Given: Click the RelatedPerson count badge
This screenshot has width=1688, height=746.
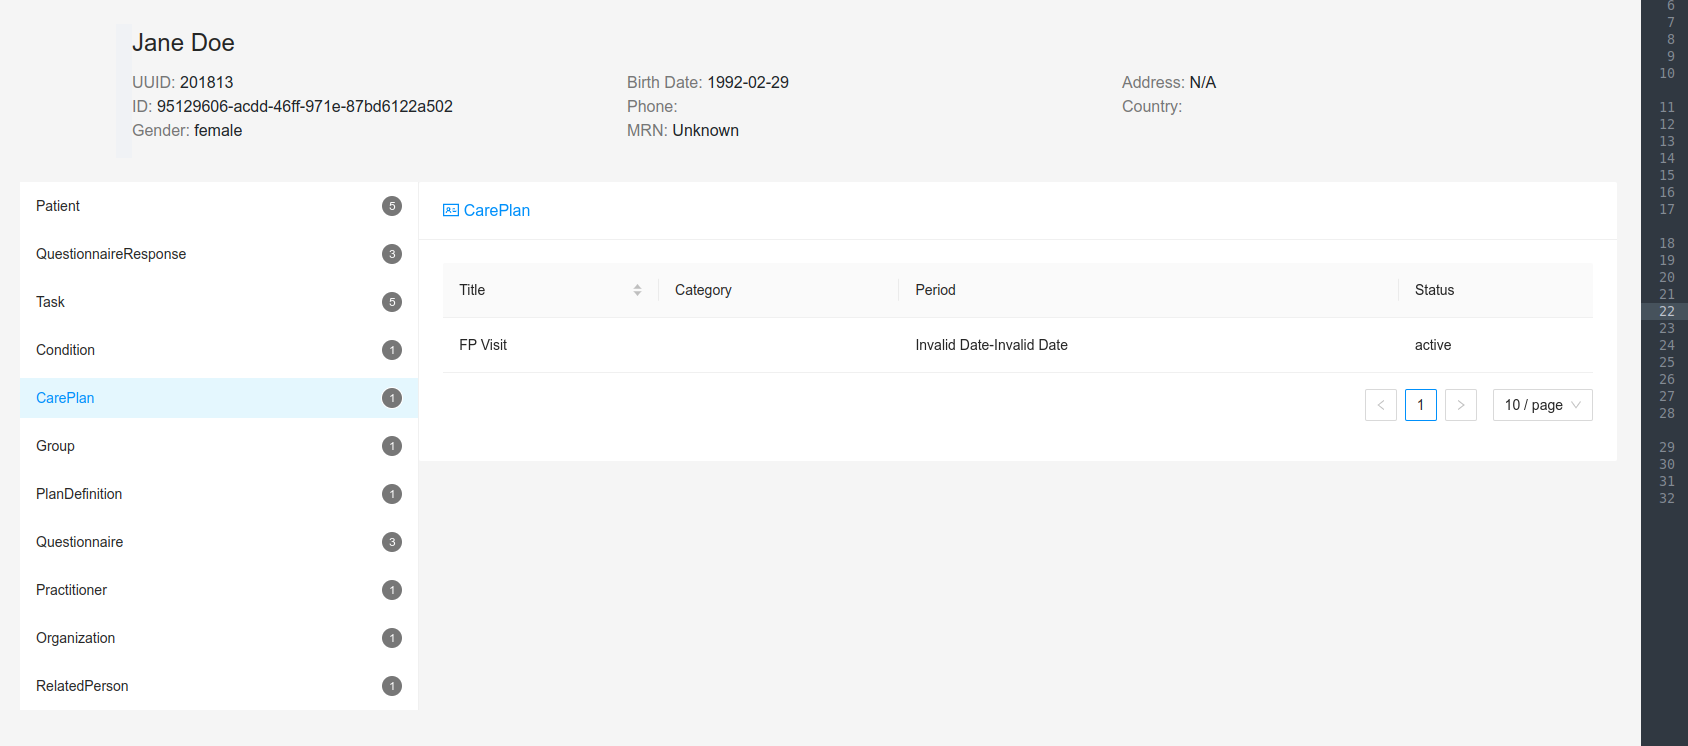Looking at the screenshot, I should pos(392,686).
